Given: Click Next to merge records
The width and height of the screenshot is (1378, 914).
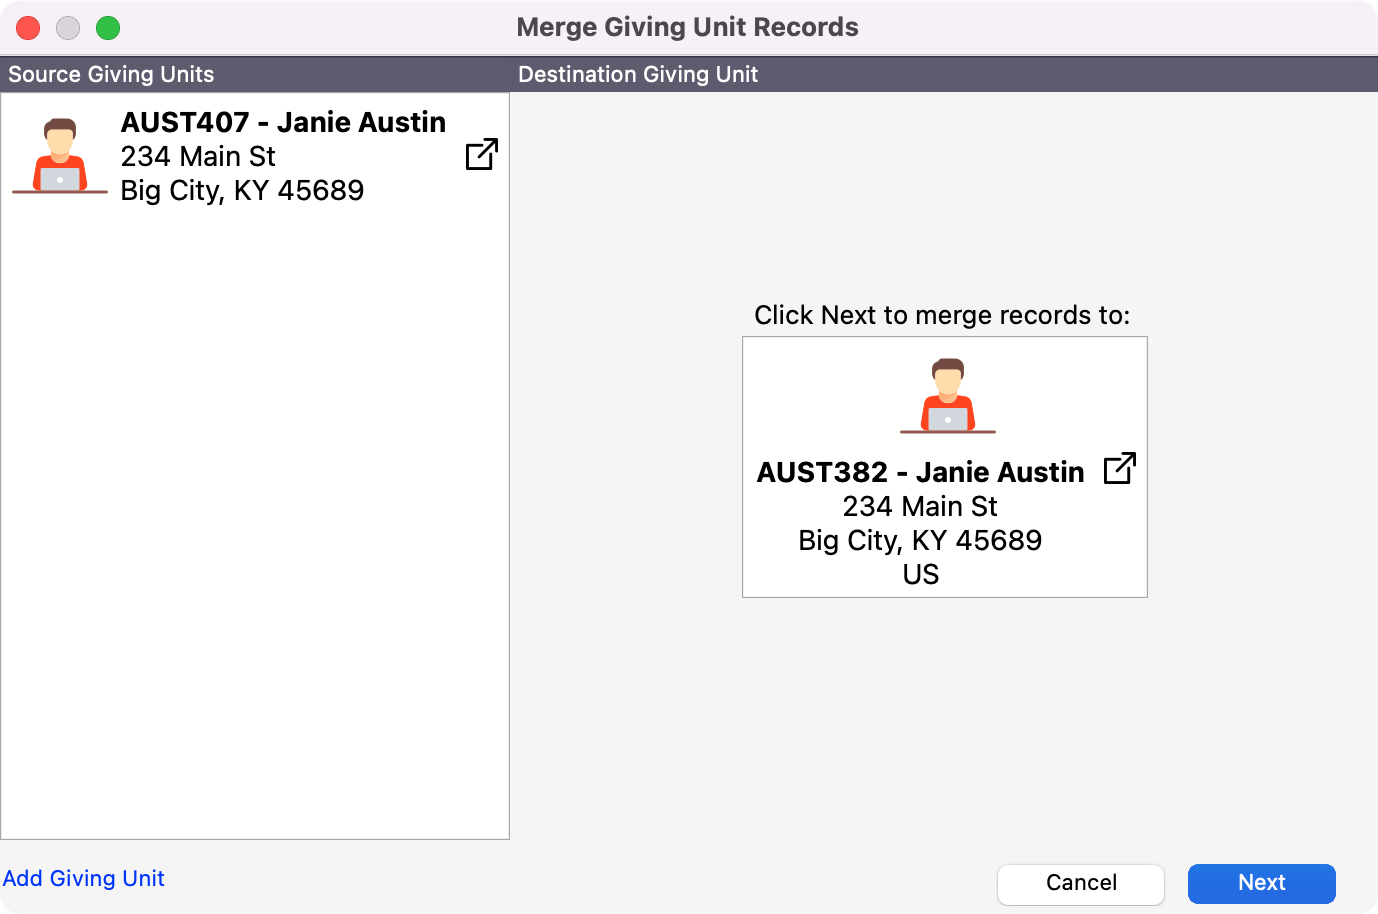Looking at the screenshot, I should [x=1261, y=883].
